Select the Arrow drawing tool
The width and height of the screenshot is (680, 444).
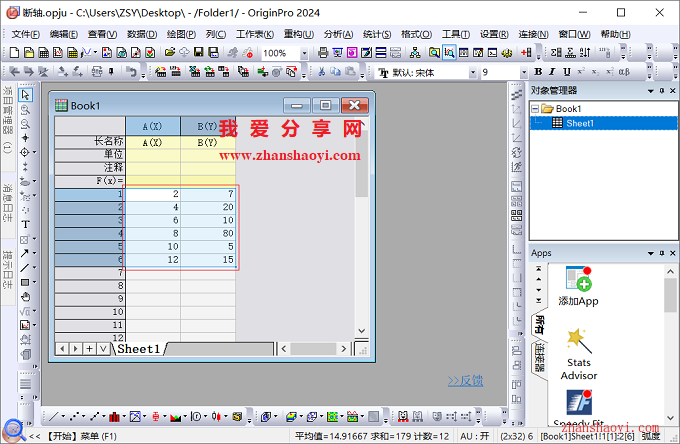coord(25,253)
